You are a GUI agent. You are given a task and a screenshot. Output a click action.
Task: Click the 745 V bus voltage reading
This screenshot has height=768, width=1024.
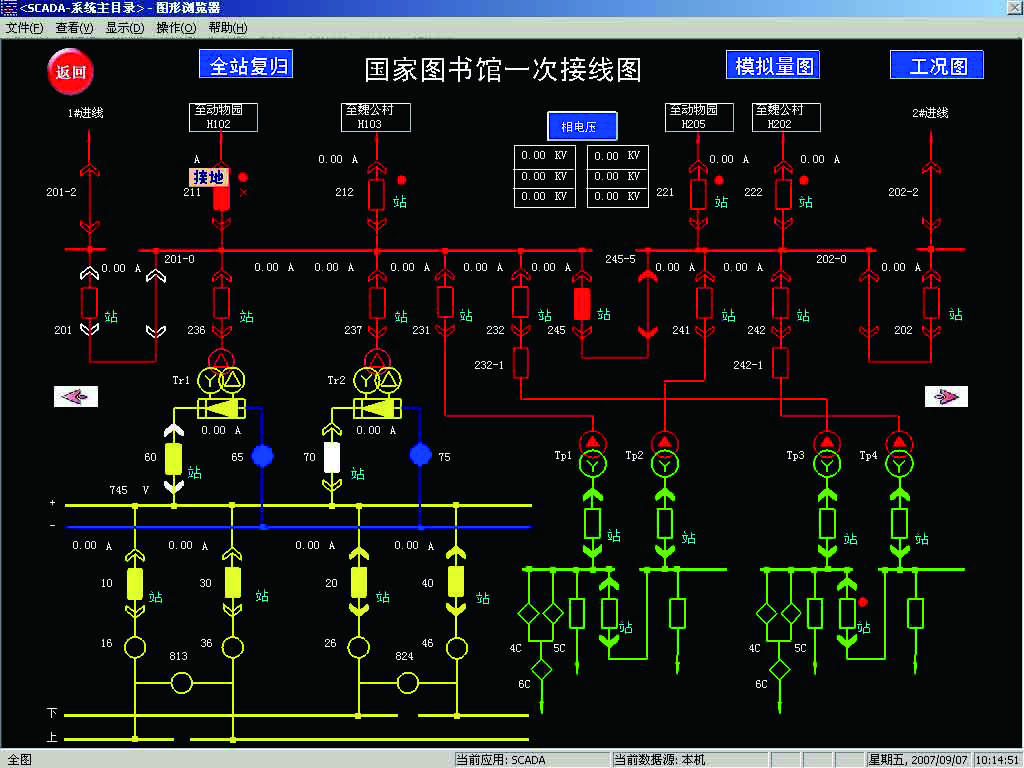click(x=129, y=490)
